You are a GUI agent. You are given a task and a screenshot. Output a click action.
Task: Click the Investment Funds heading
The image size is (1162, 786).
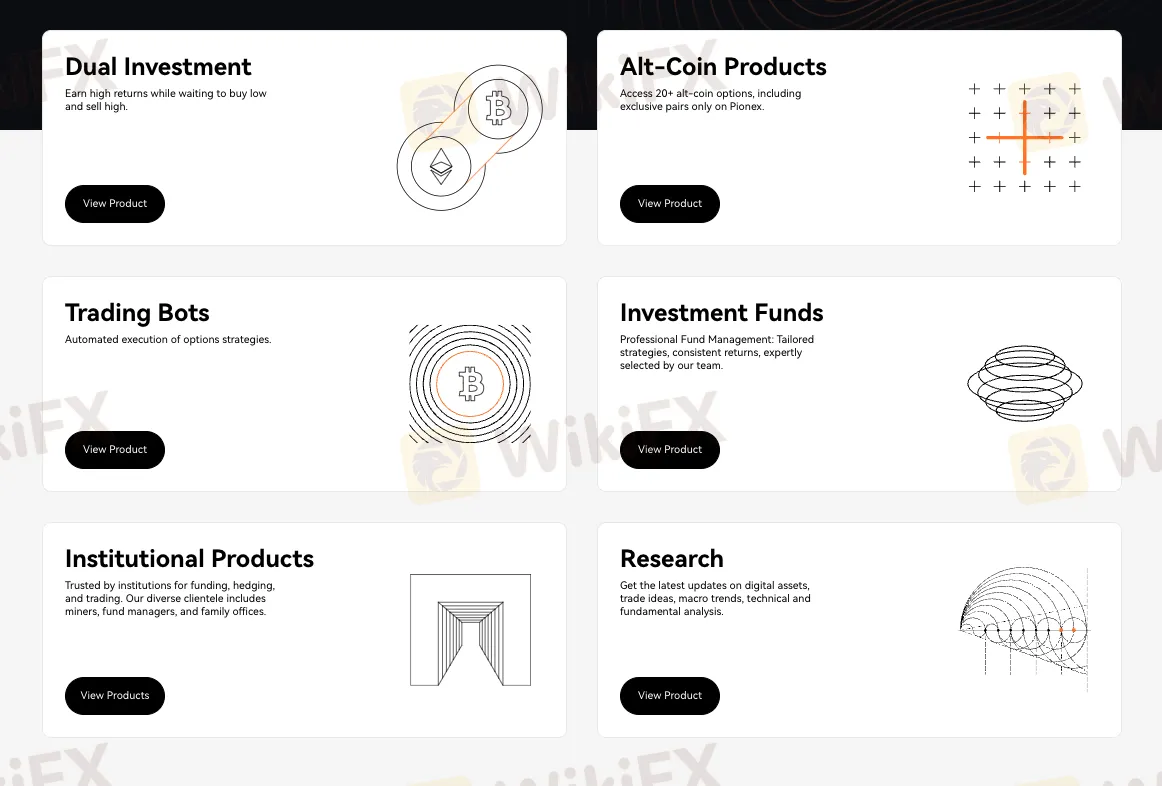coord(722,313)
